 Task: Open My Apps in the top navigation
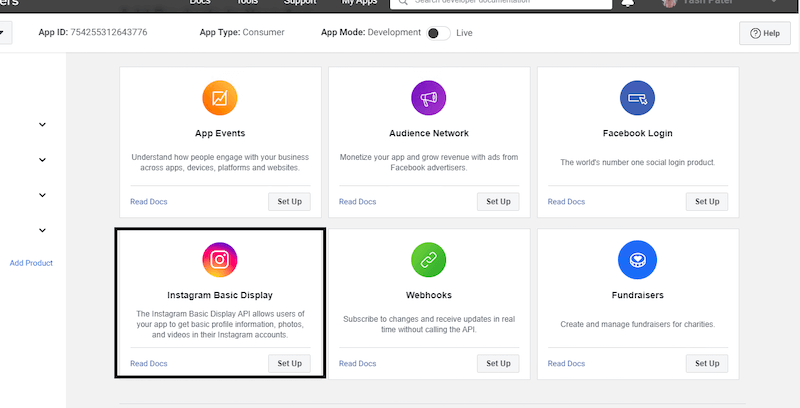(359, 2)
